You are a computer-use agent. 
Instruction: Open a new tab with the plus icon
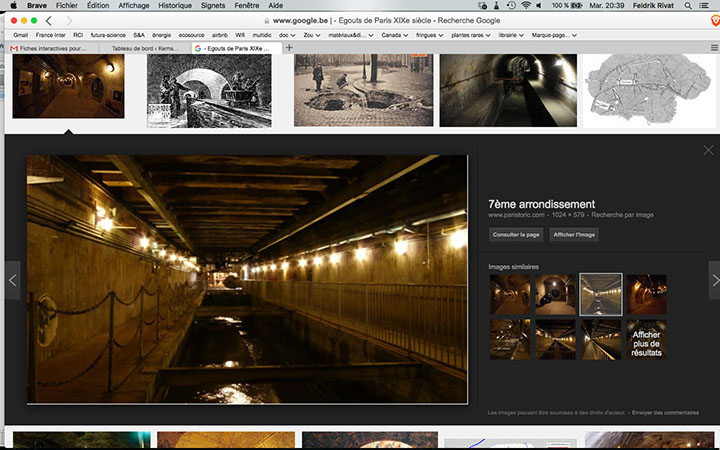[x=289, y=47]
